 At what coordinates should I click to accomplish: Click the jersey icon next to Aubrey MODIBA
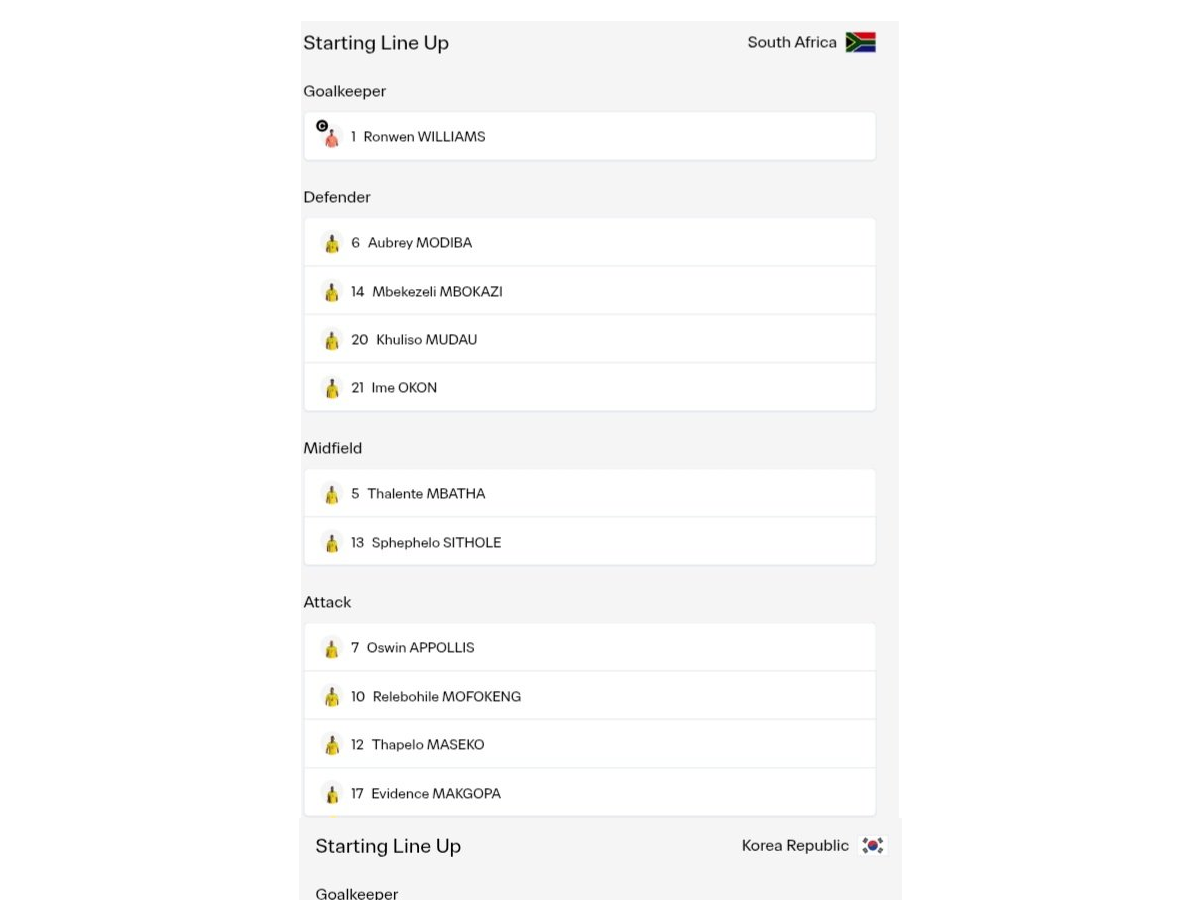pyautogui.click(x=332, y=243)
